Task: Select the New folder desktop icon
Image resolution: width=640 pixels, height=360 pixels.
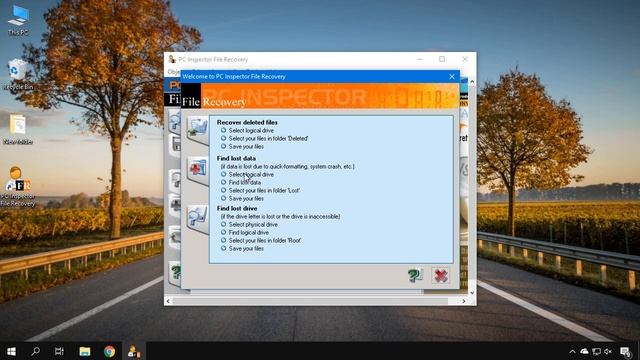Action: (18, 129)
